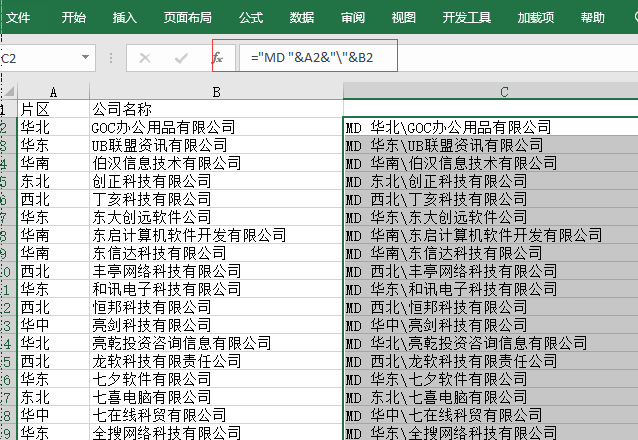This screenshot has height=440, width=638.
Task: Expand the Name Box dropdown arrow
Action: [85, 57]
